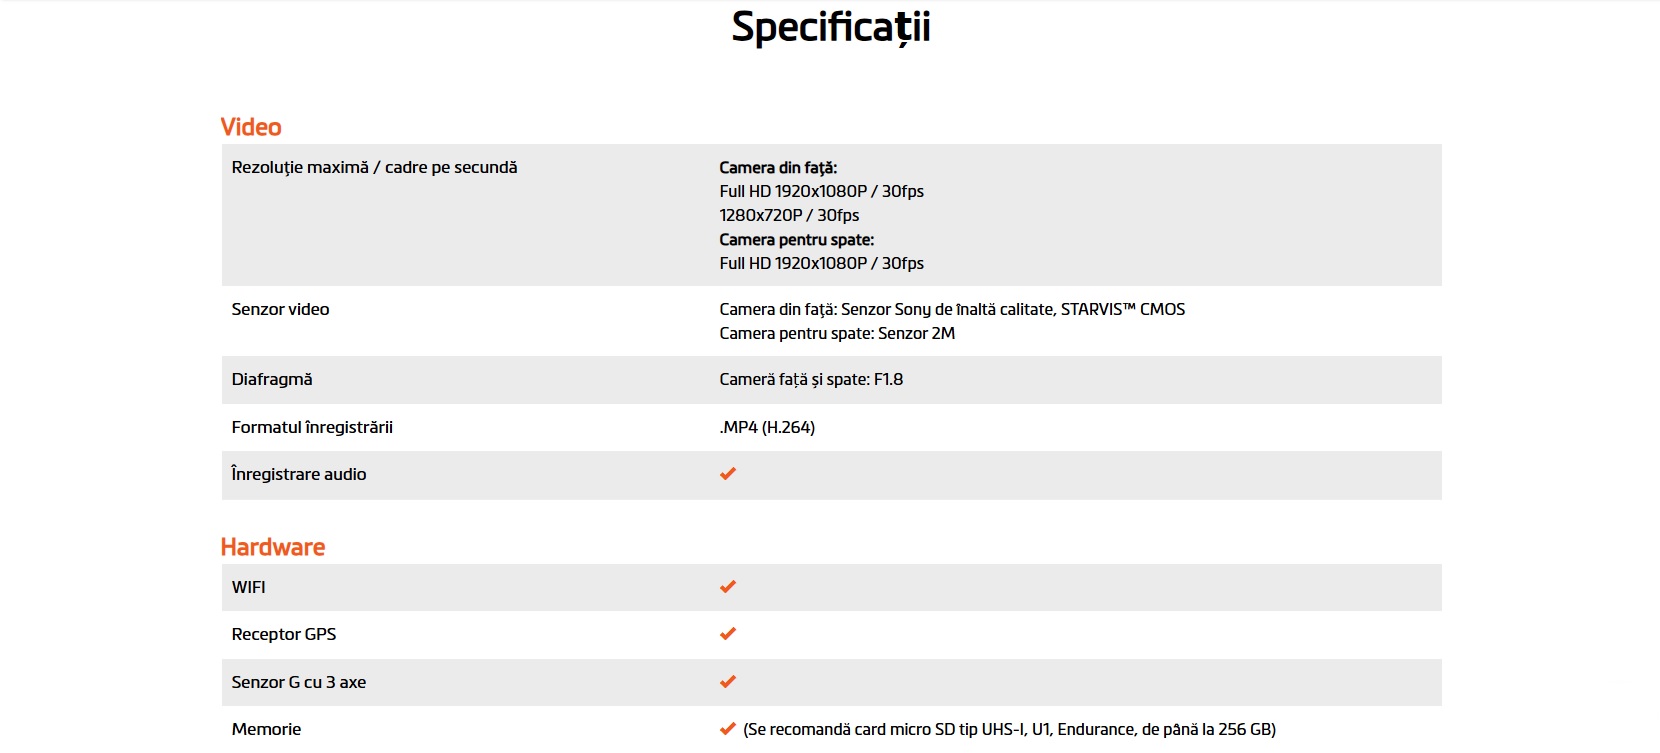Click the Senzor G checkmark icon

tap(728, 682)
